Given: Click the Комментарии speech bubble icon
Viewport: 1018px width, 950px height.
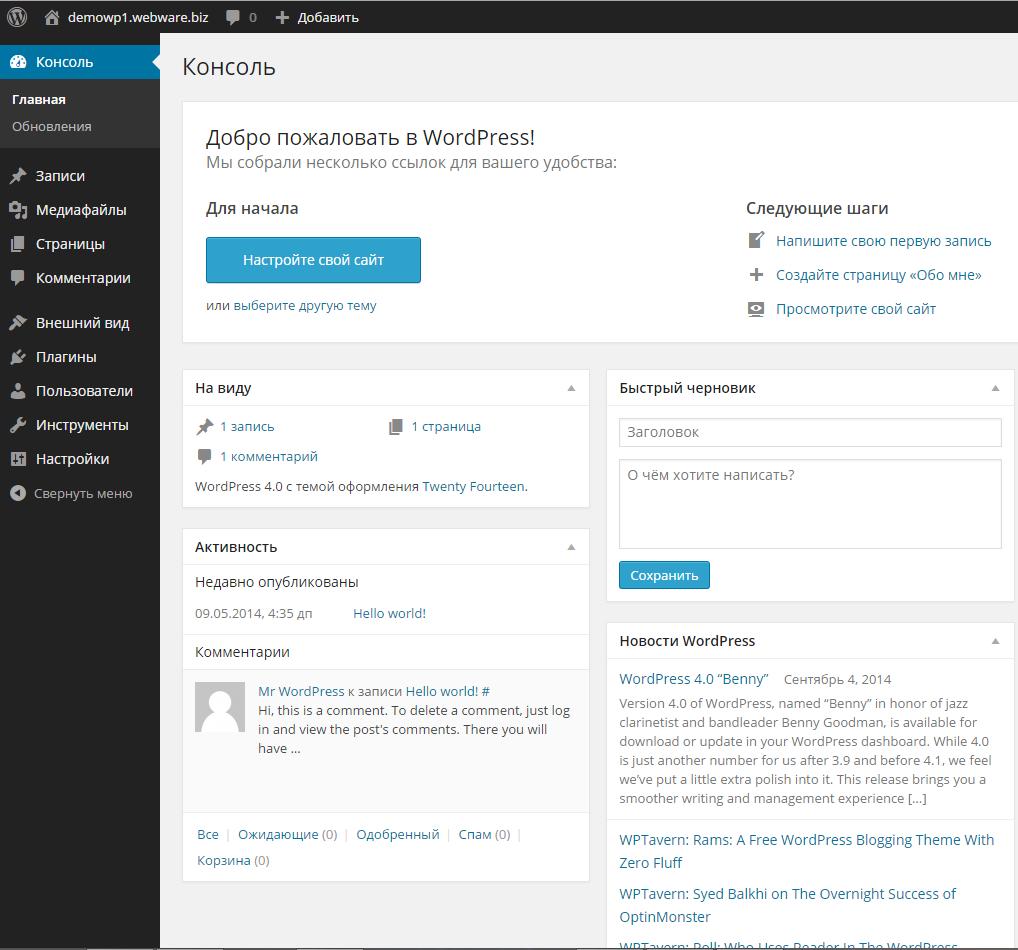Looking at the screenshot, I should (18, 277).
